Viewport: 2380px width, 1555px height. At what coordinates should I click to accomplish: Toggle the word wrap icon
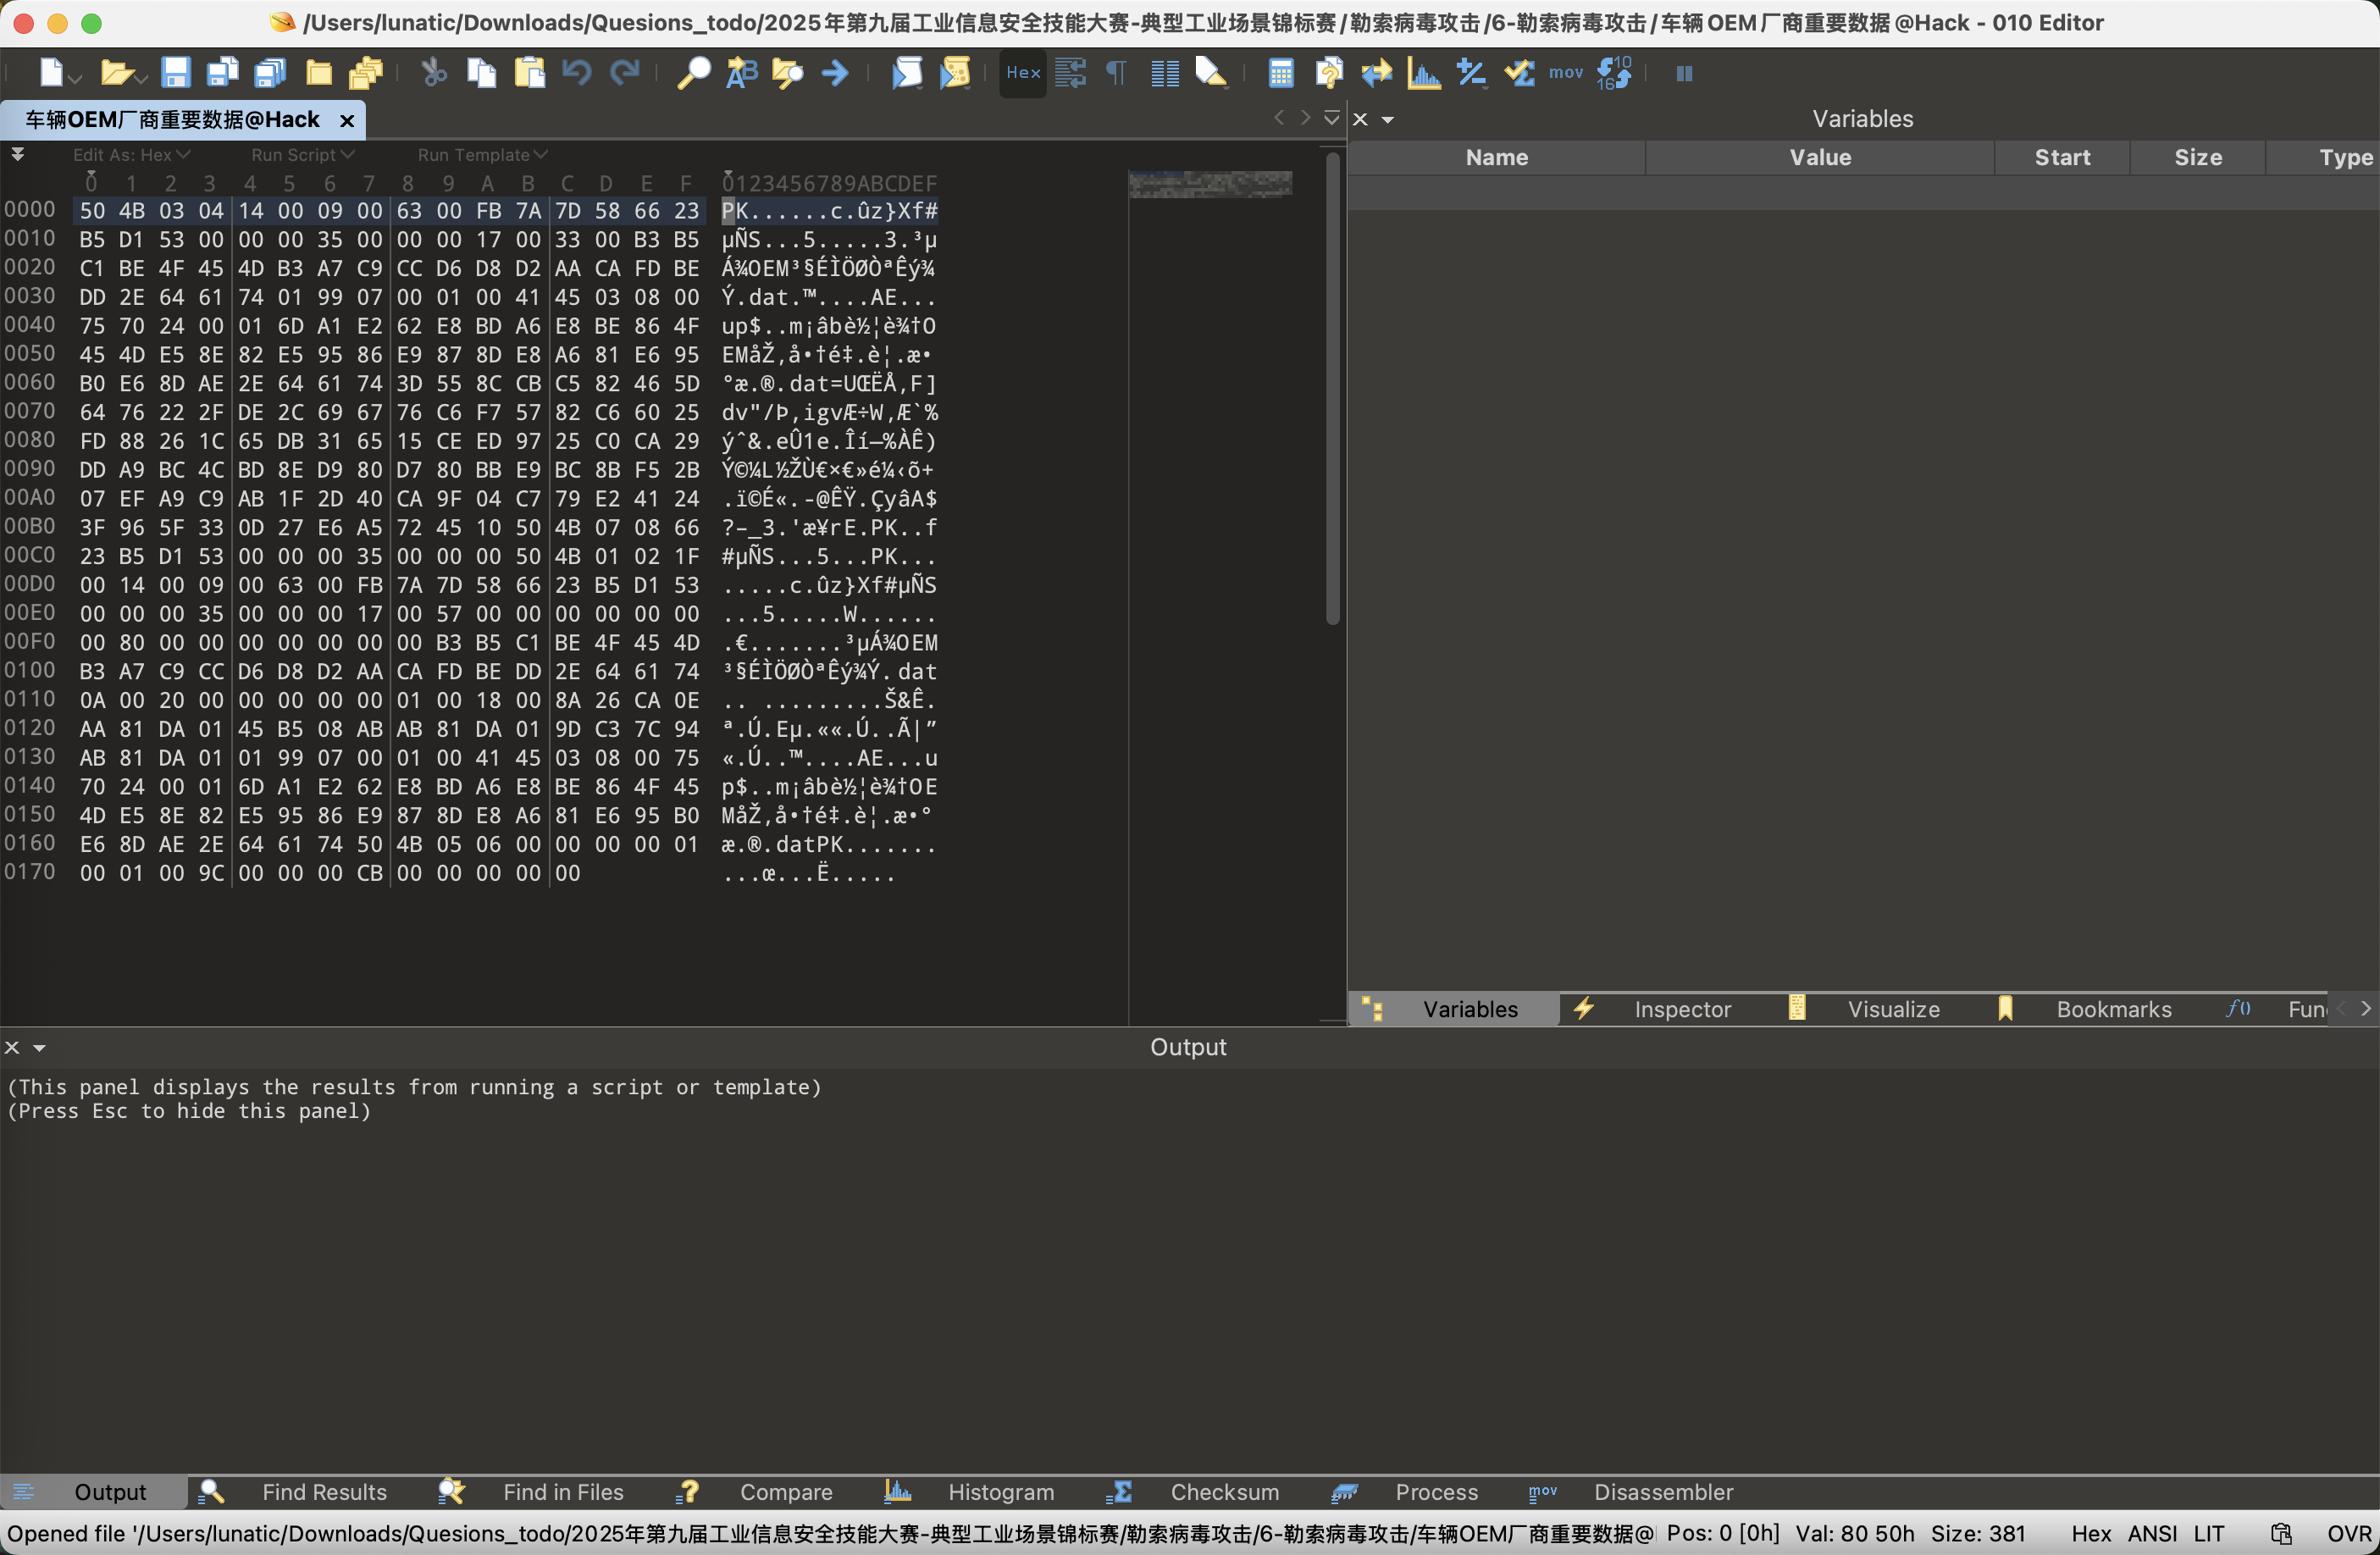(1070, 72)
